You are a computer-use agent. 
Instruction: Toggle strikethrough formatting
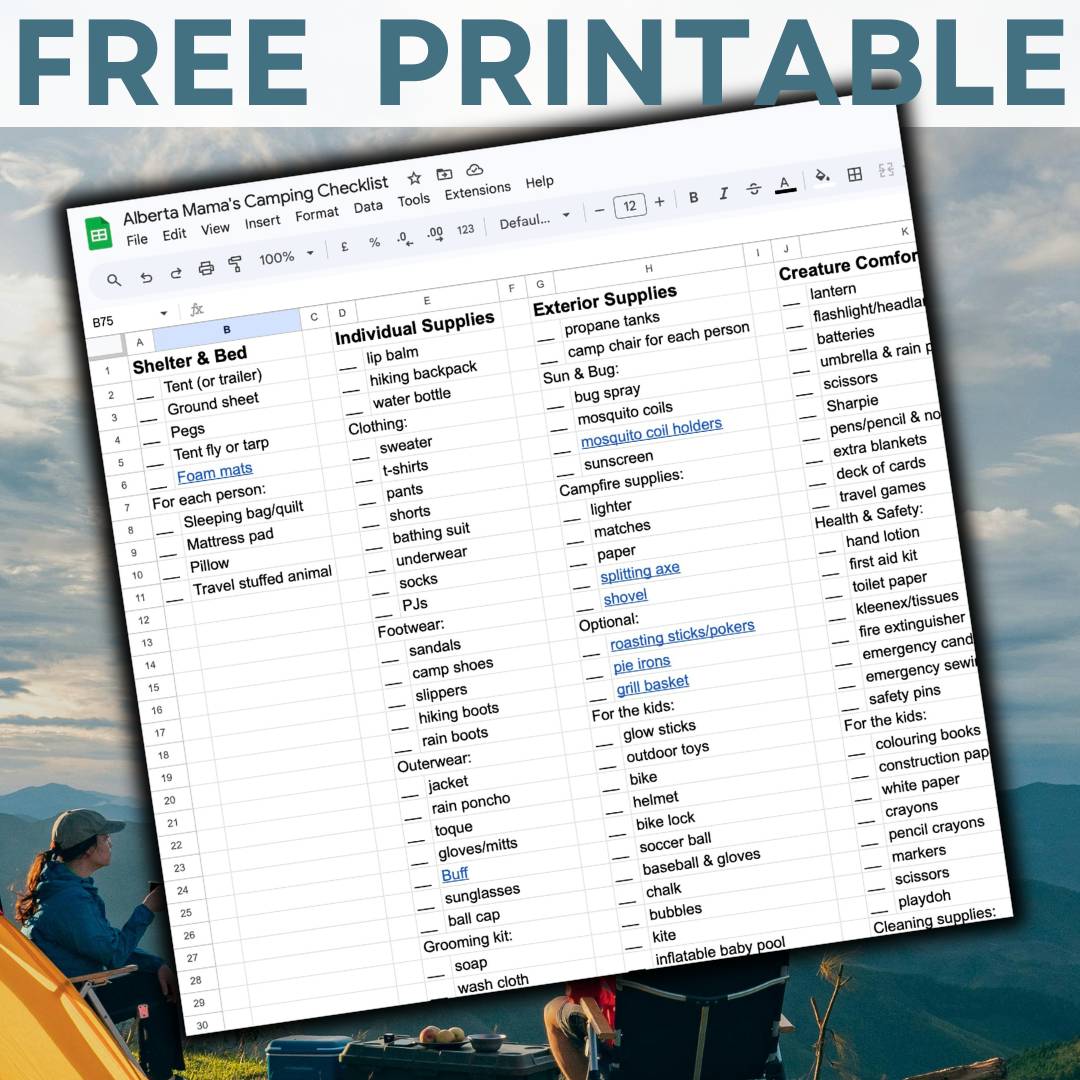point(753,189)
